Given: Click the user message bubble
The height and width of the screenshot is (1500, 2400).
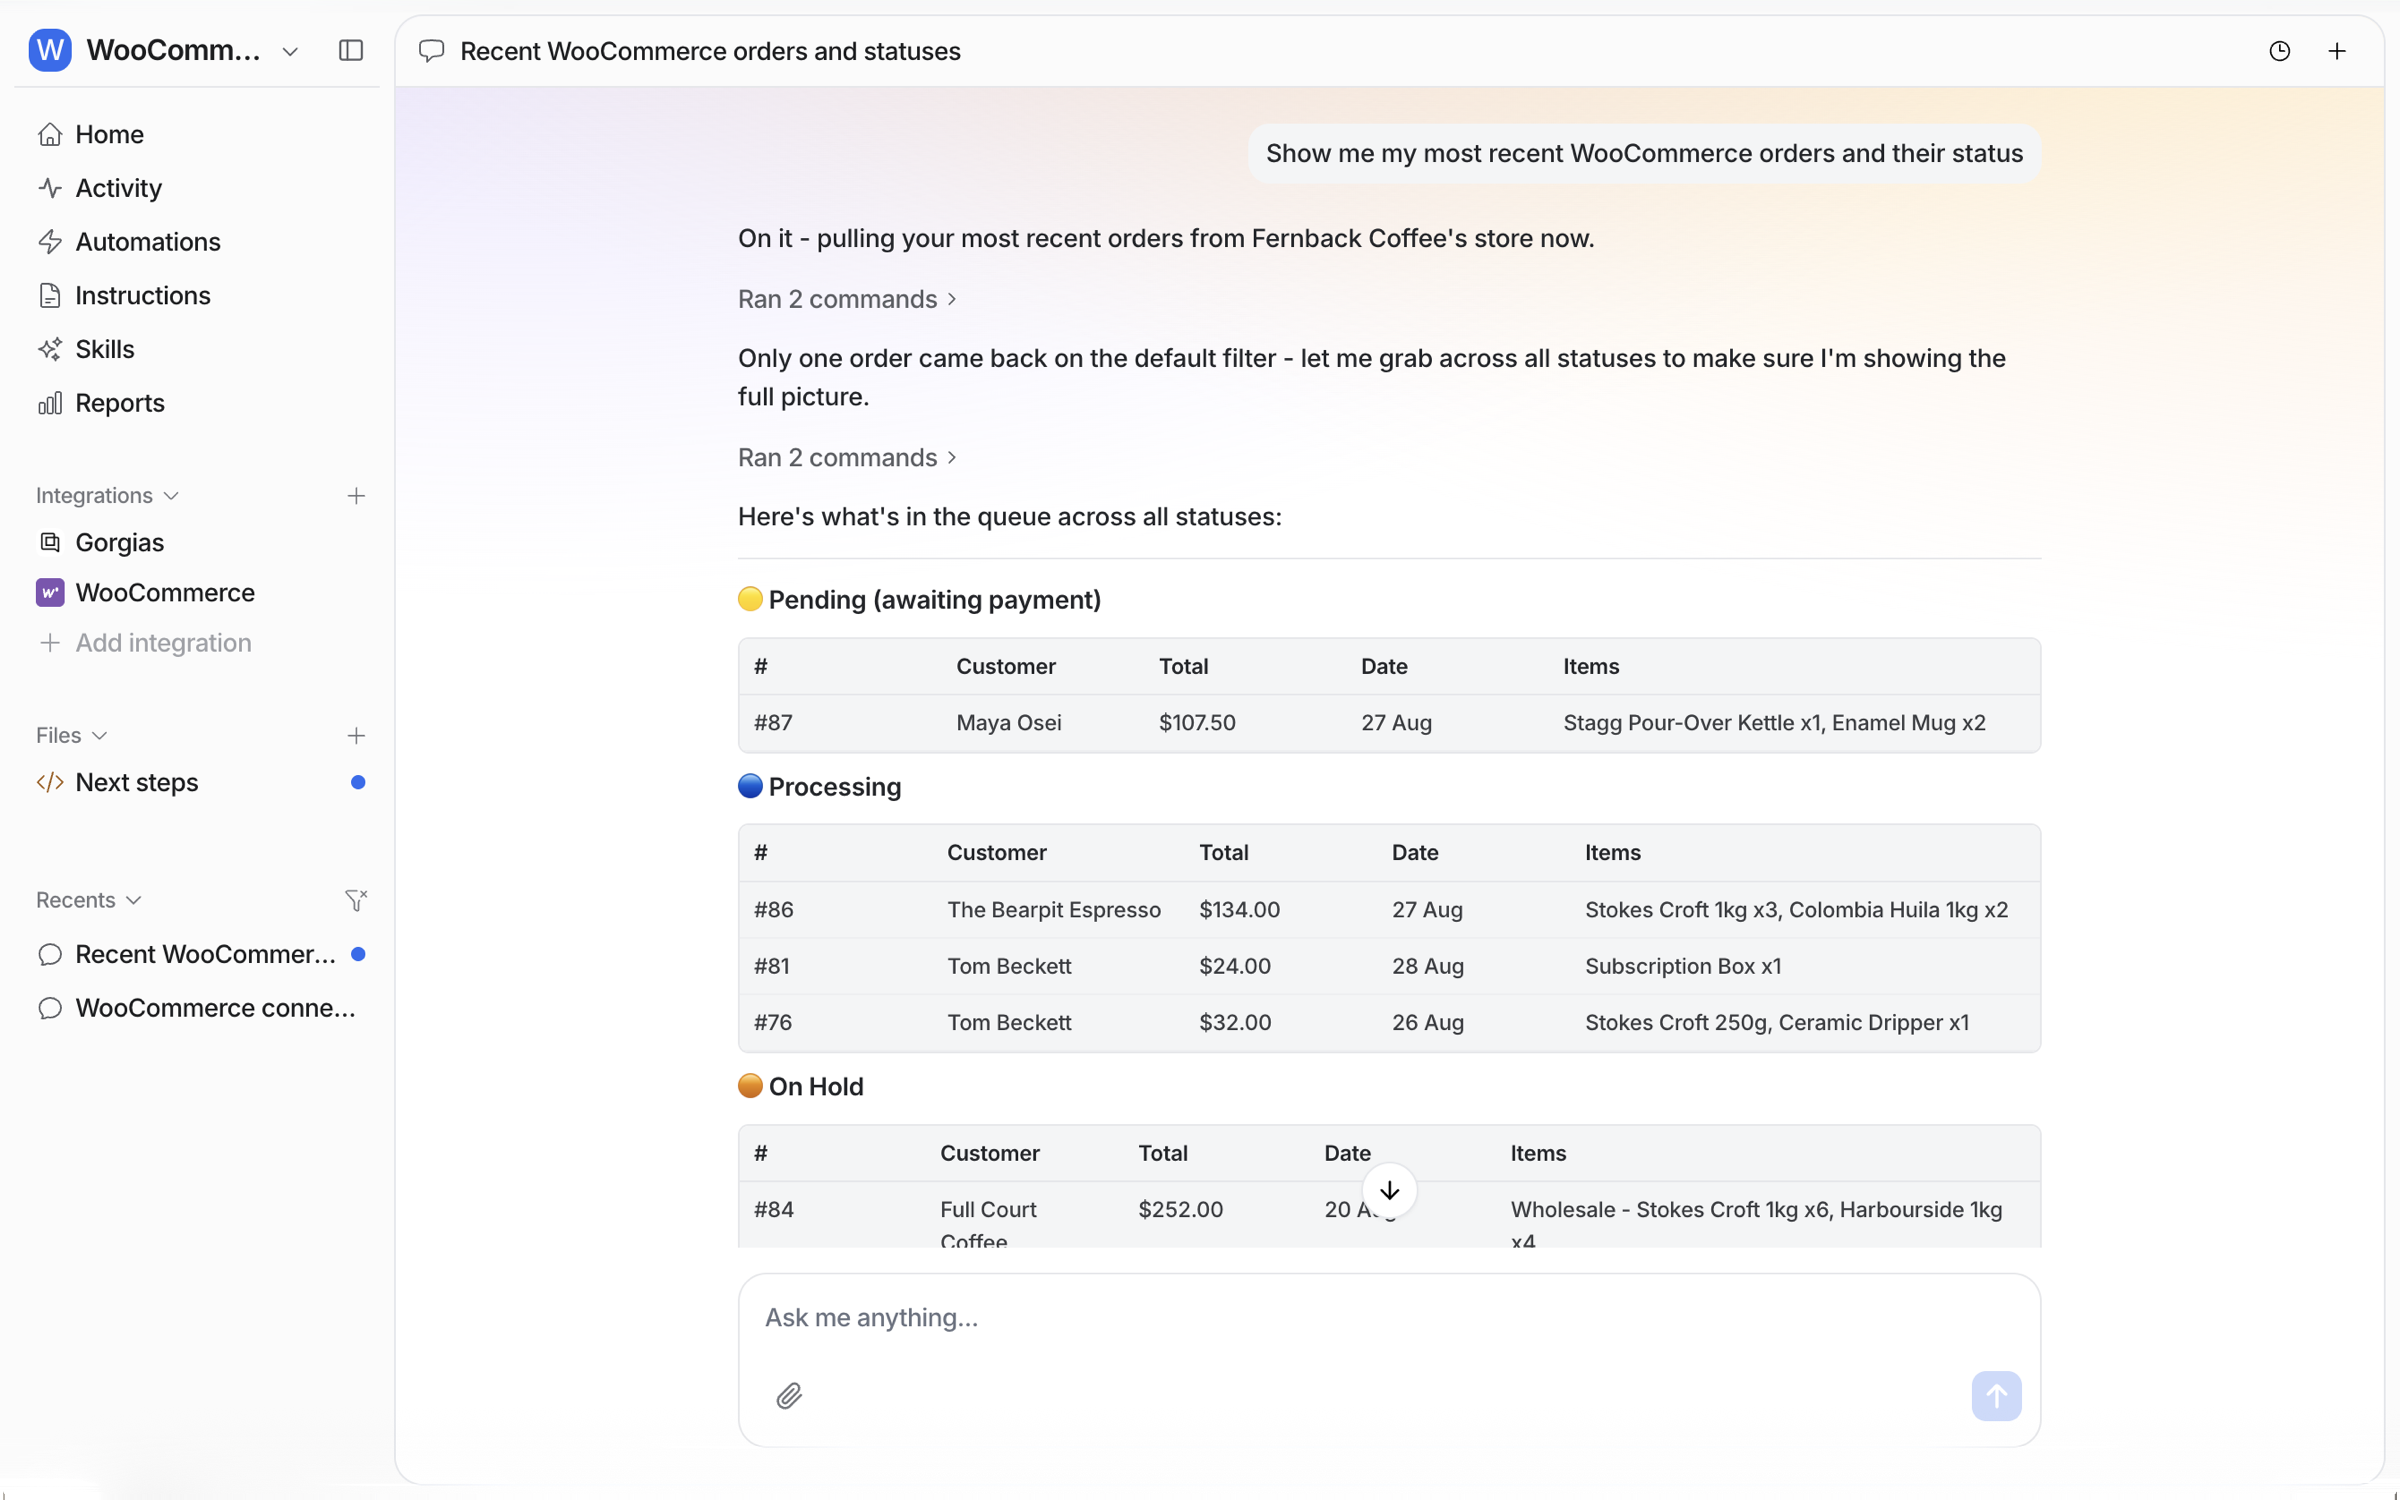Looking at the screenshot, I should (x=1644, y=153).
